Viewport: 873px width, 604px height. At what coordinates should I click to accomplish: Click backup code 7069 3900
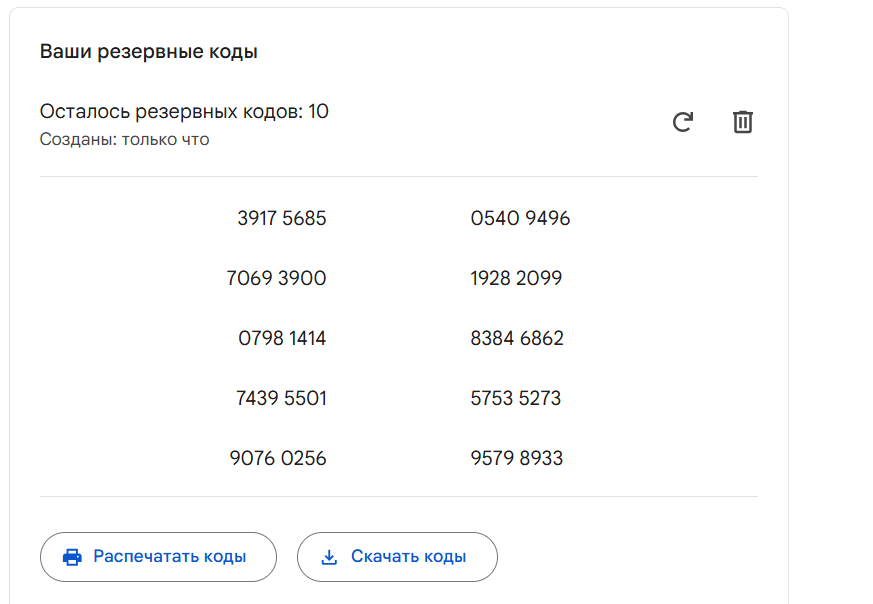[x=277, y=278]
